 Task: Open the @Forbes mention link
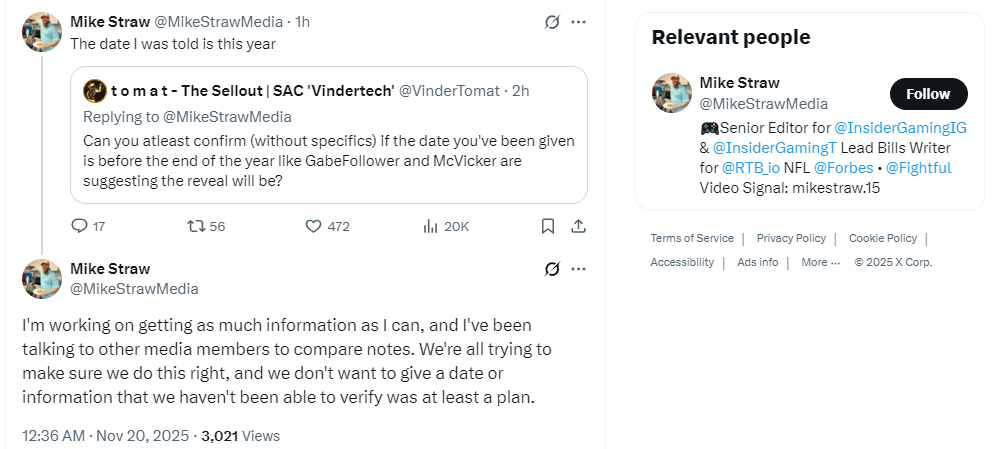point(843,168)
